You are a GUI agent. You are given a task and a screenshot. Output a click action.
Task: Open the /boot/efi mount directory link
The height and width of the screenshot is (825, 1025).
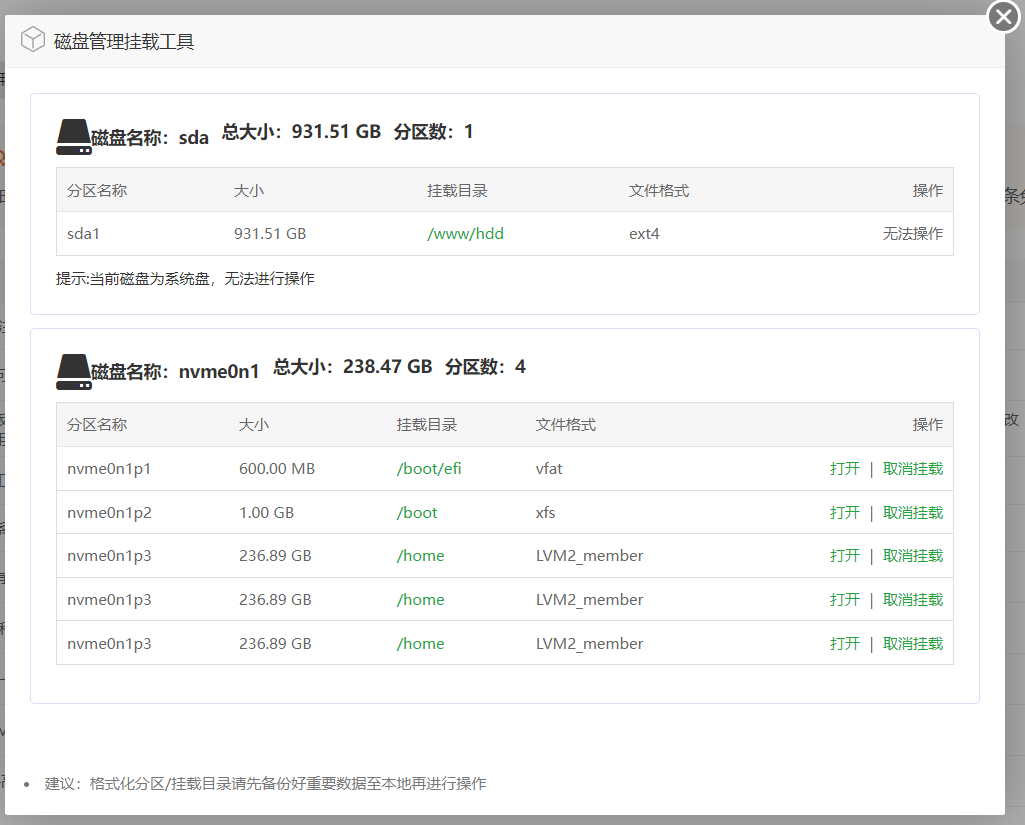click(429, 469)
